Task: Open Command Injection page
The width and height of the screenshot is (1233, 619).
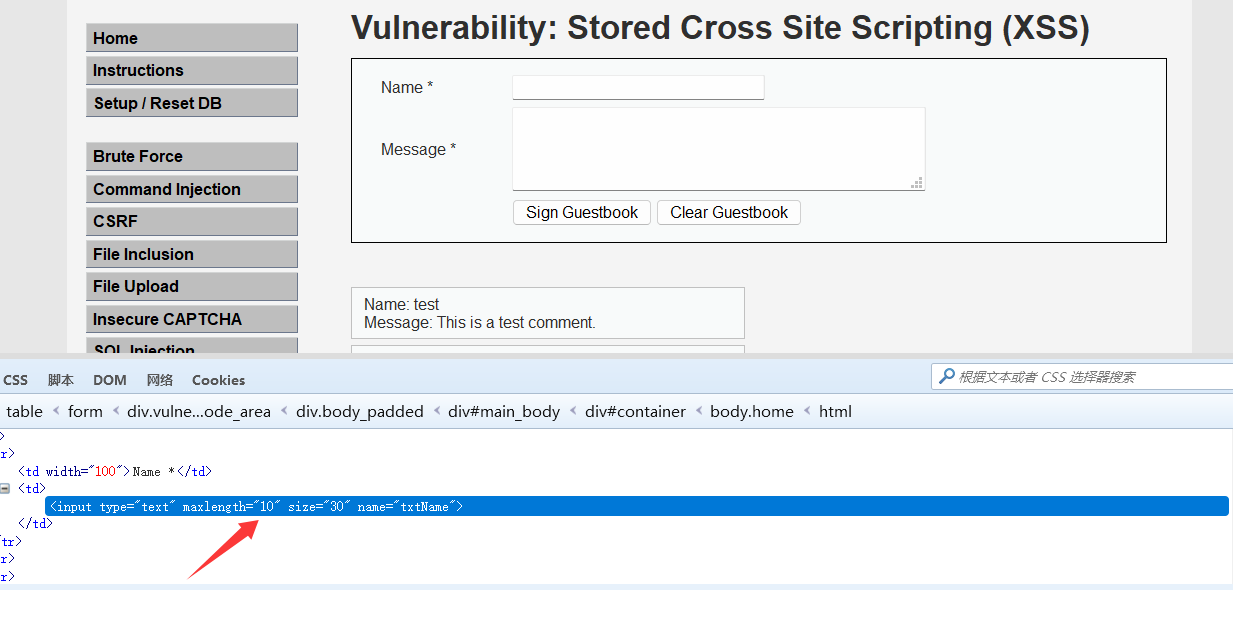Action: (x=192, y=189)
